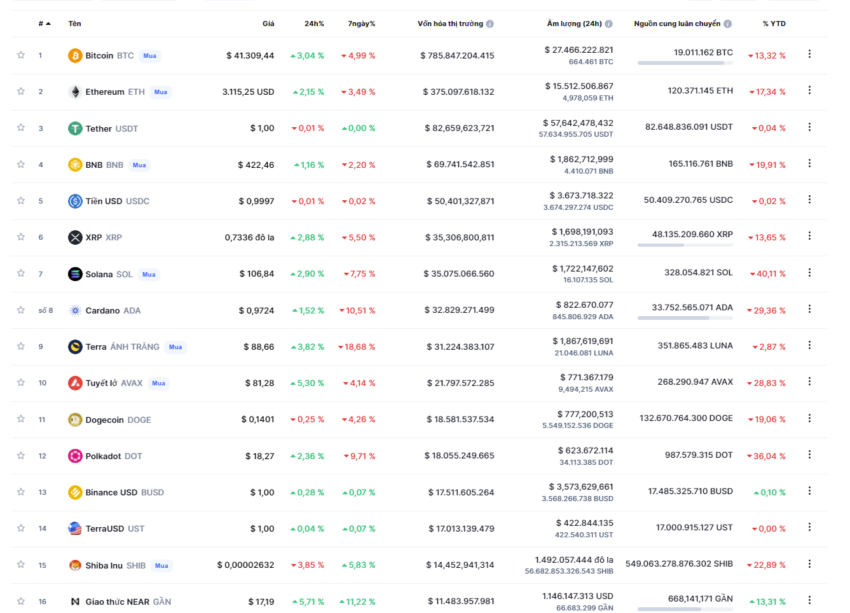Star Tether for the watchlist

click(x=21, y=127)
